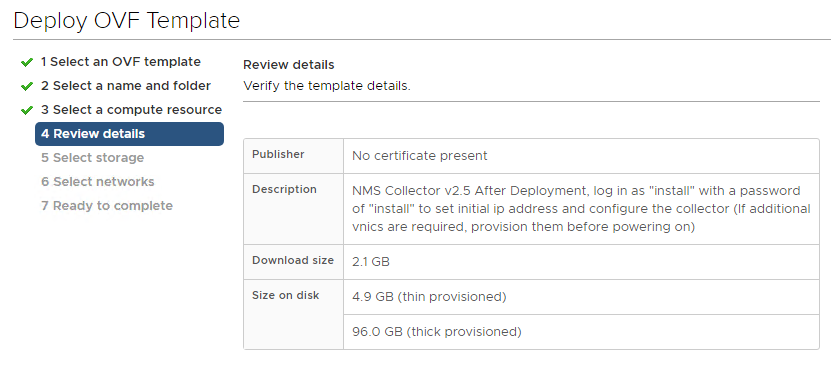Click the No certificate present value

(x=420, y=156)
